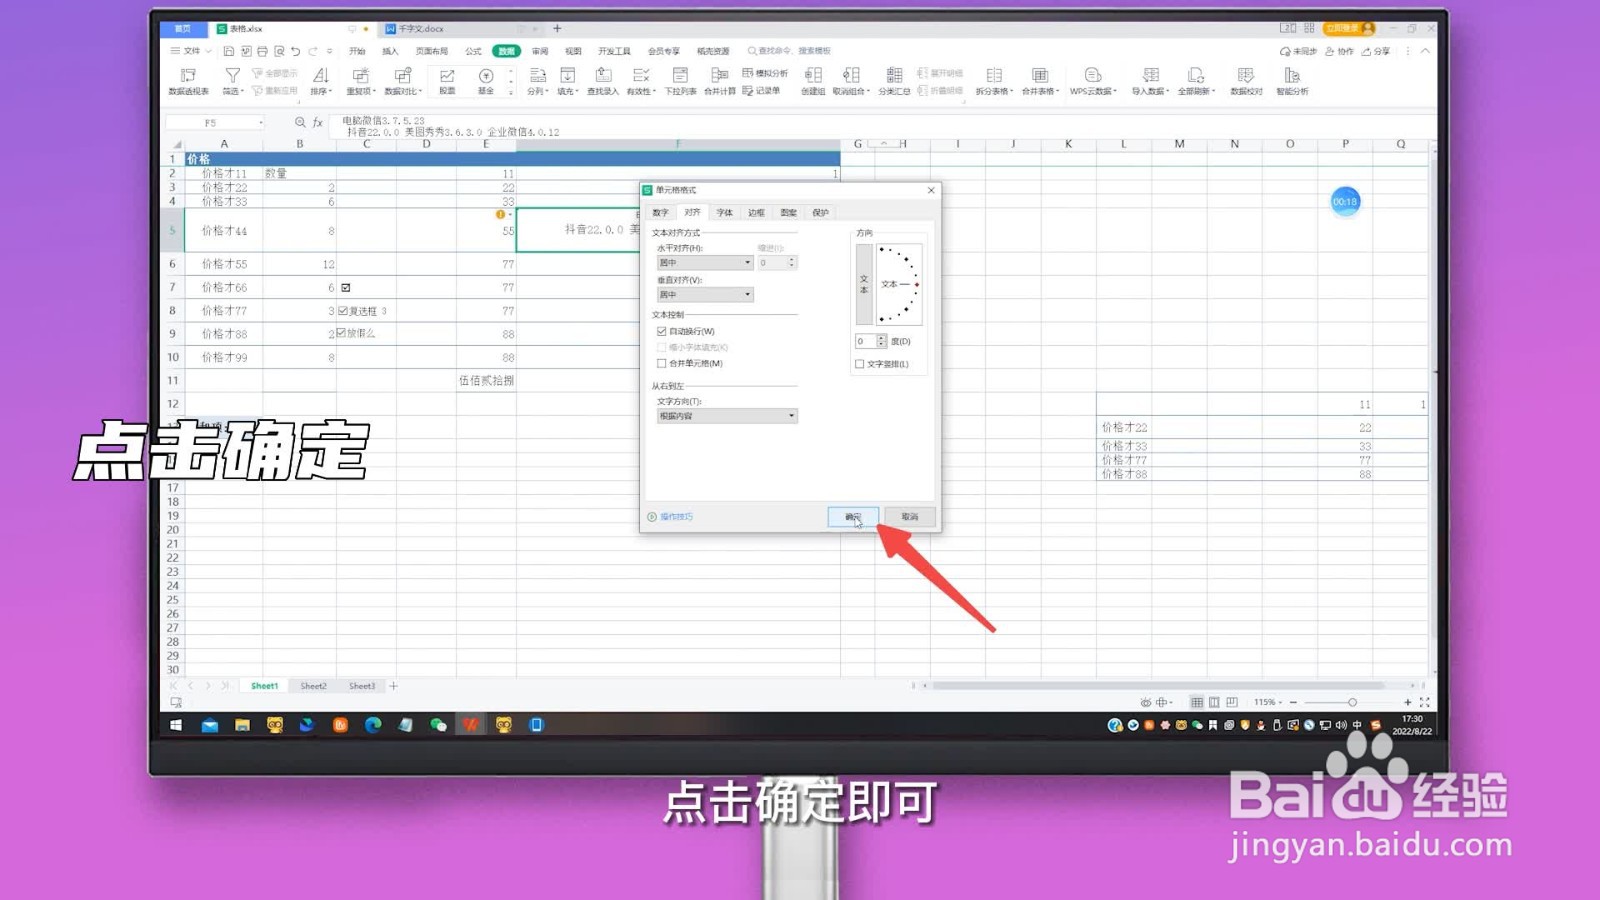Open the 文件 file menu dropdown
Screen dimensions: 1600x900
click(x=191, y=51)
